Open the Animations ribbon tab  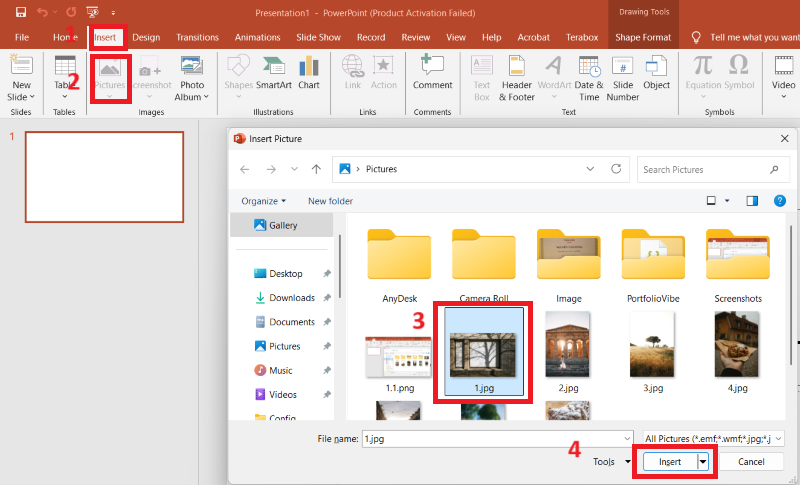(x=257, y=37)
